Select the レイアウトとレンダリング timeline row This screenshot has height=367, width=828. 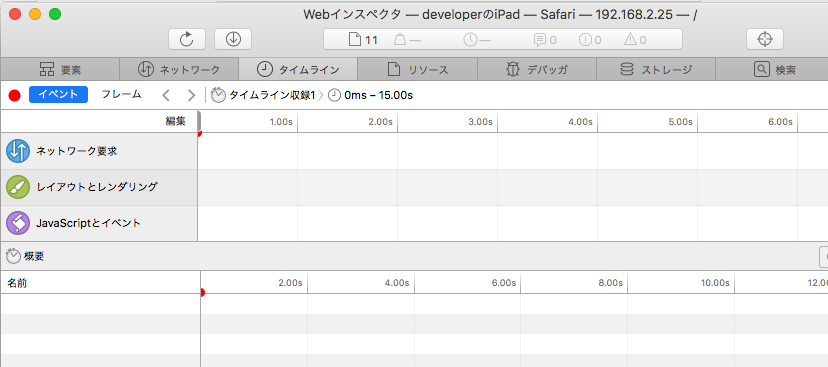(x=99, y=187)
